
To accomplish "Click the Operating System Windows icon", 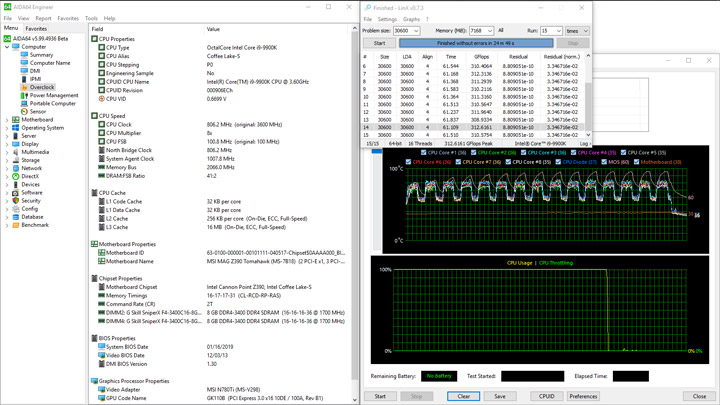I will (x=16, y=128).
